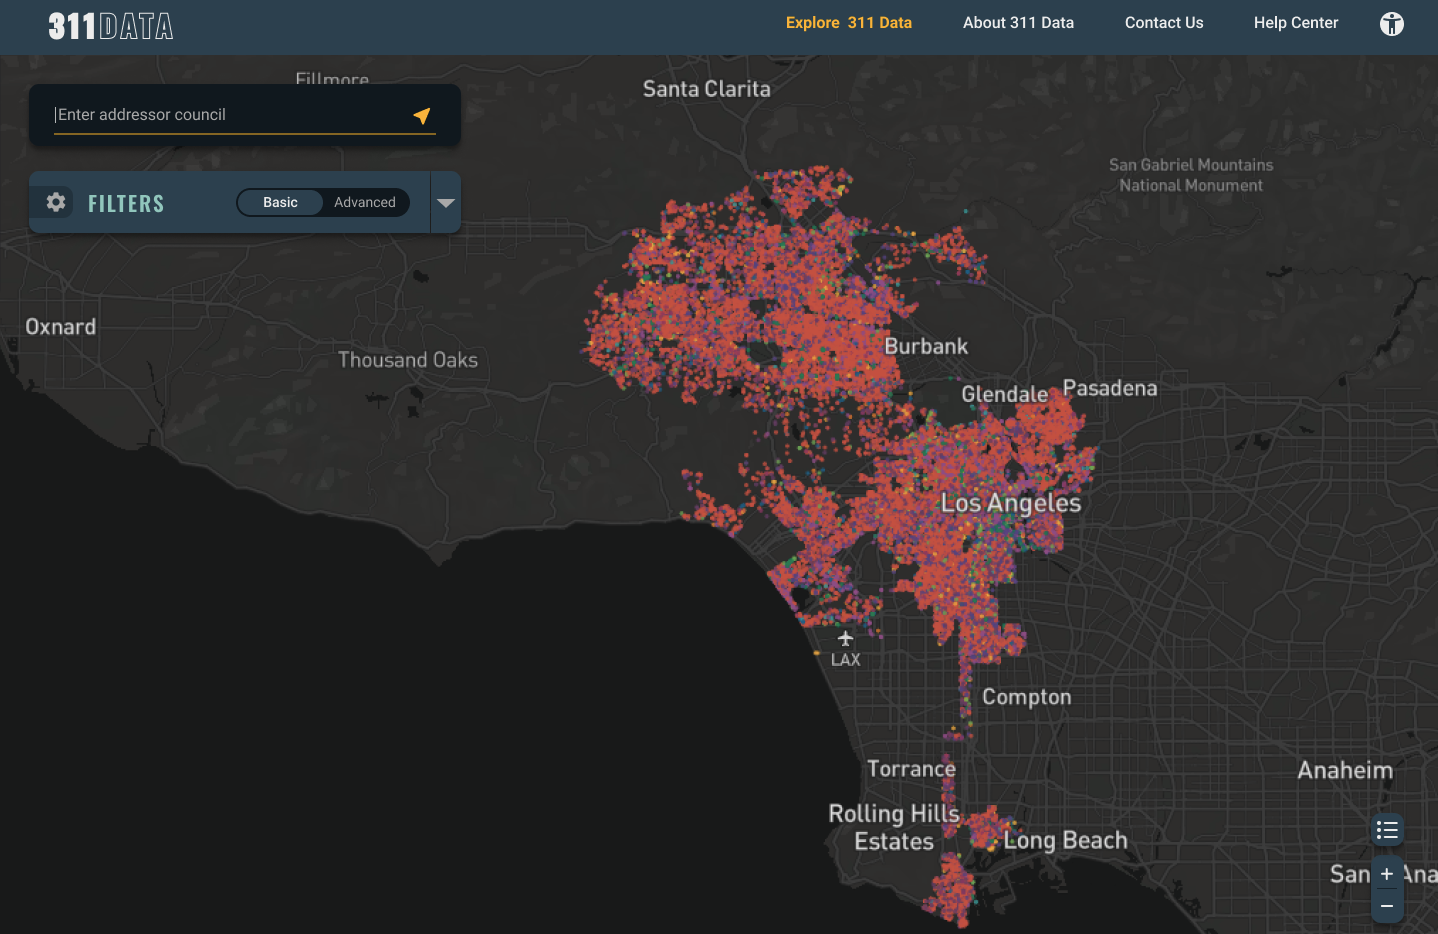Click San Gabriel Mountains National Monument label

[1191, 175]
